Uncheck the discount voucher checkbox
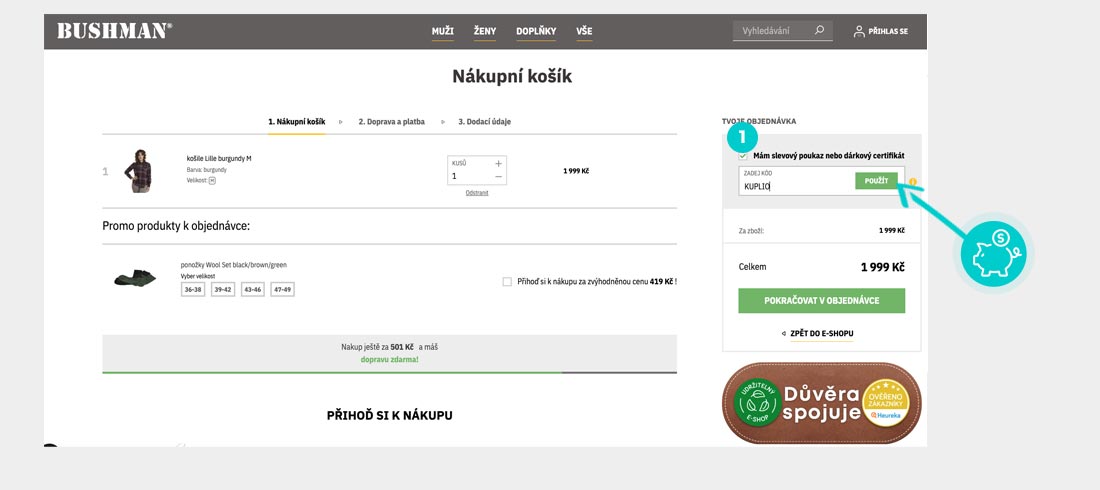The width and height of the screenshot is (1100, 490). coord(743,156)
